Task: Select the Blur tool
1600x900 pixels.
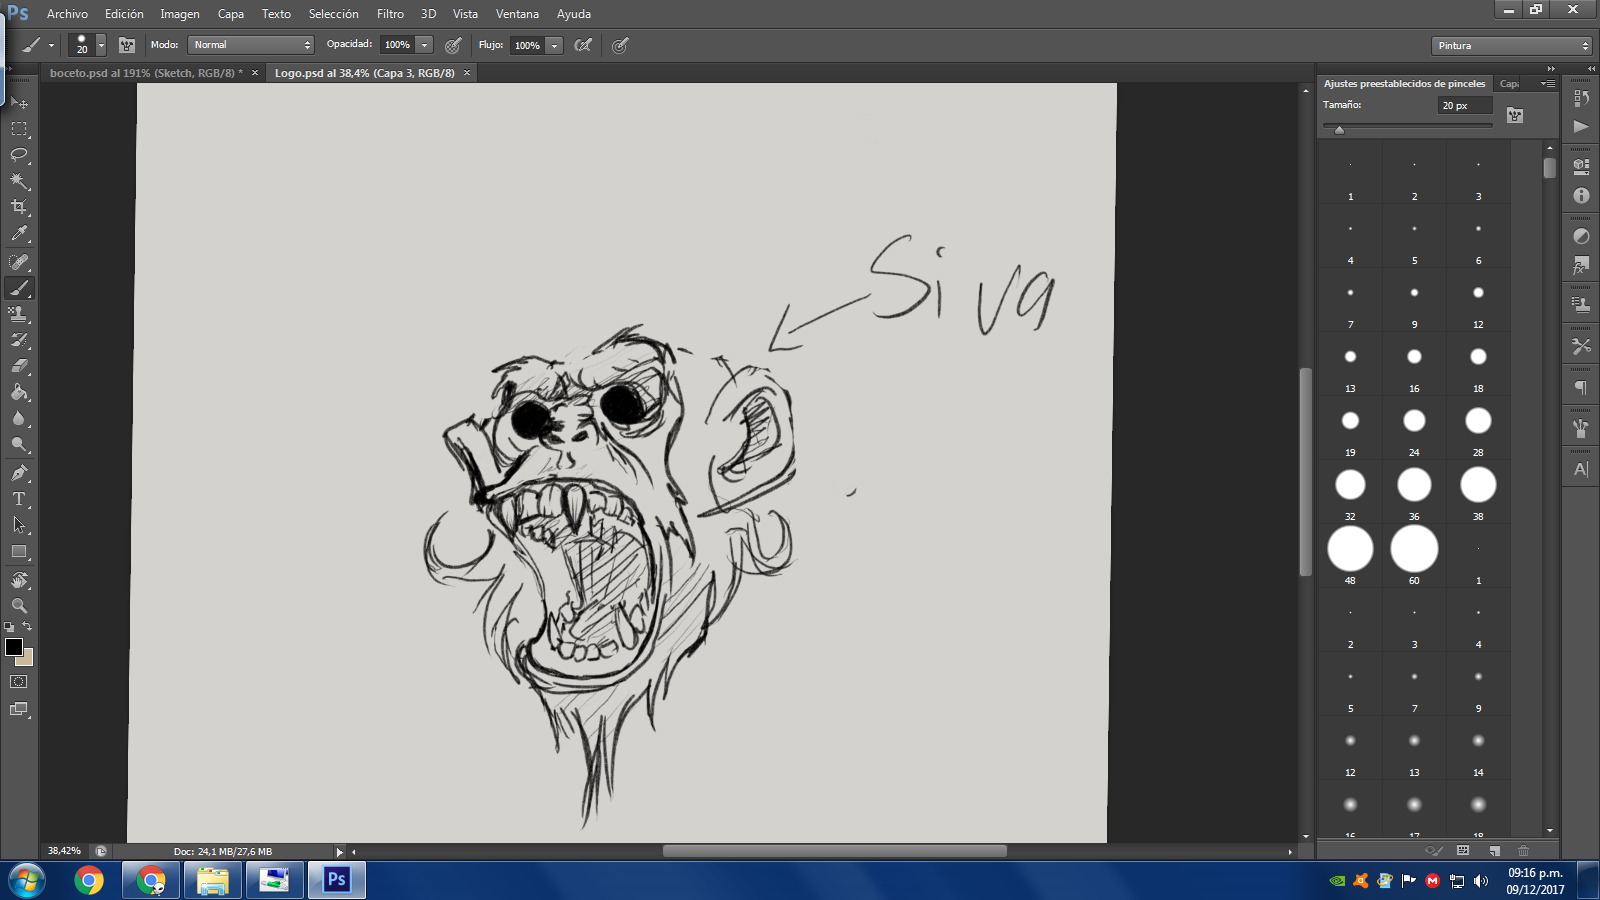Action: pyautogui.click(x=19, y=418)
